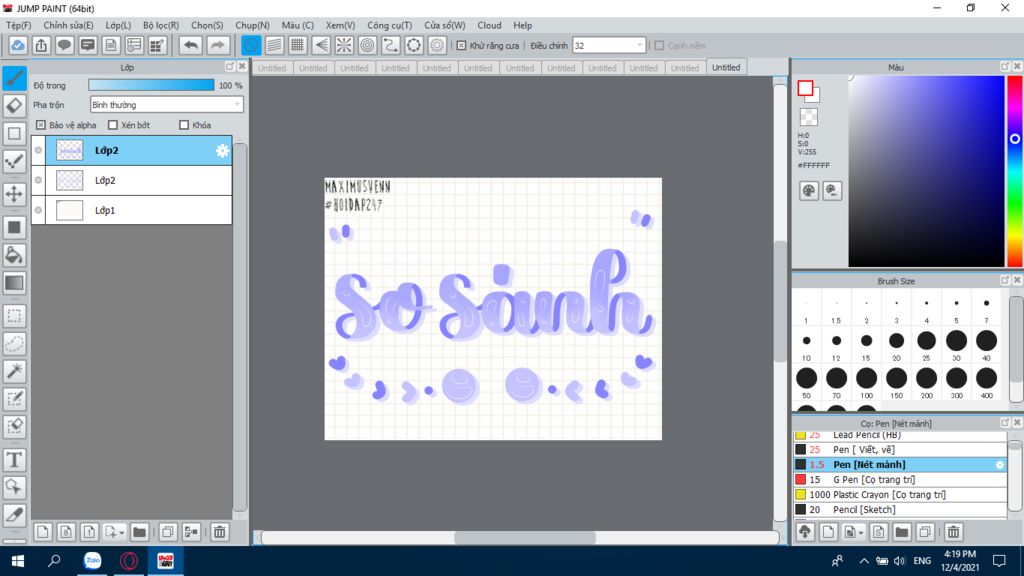Open gear settings for Pen [Nét mảnh] brush
Image resolution: width=1024 pixels, height=576 pixels.
999,465
